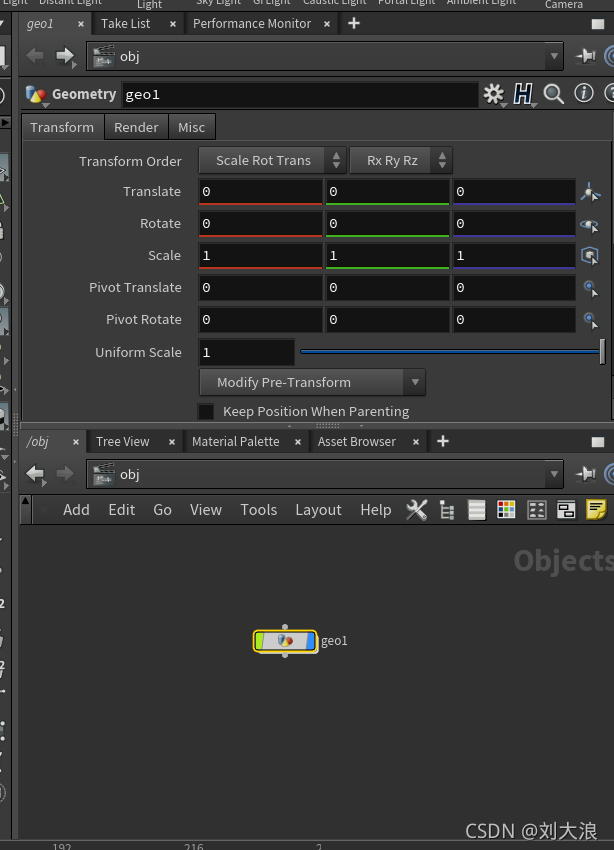This screenshot has height=850, width=614.
Task: Show node info with the i icon
Action: (x=584, y=93)
